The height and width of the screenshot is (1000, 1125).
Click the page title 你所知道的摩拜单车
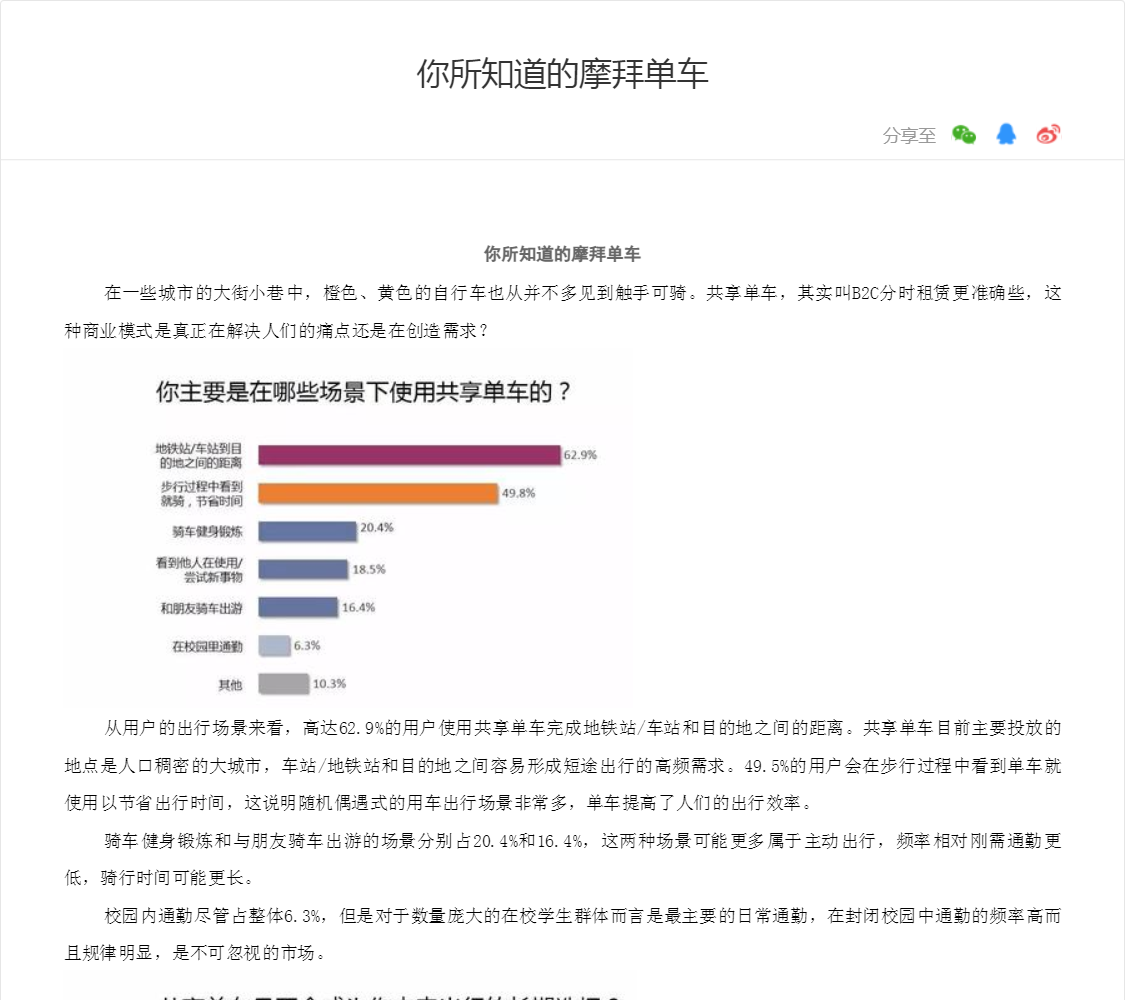pyautogui.click(x=562, y=74)
